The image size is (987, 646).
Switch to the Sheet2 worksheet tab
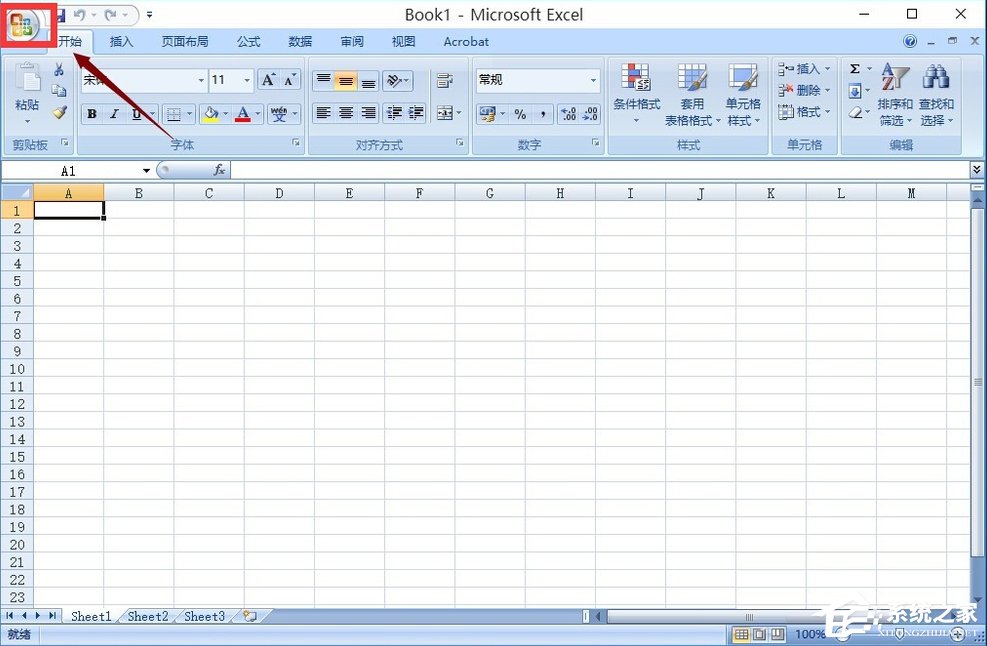[x=147, y=616]
